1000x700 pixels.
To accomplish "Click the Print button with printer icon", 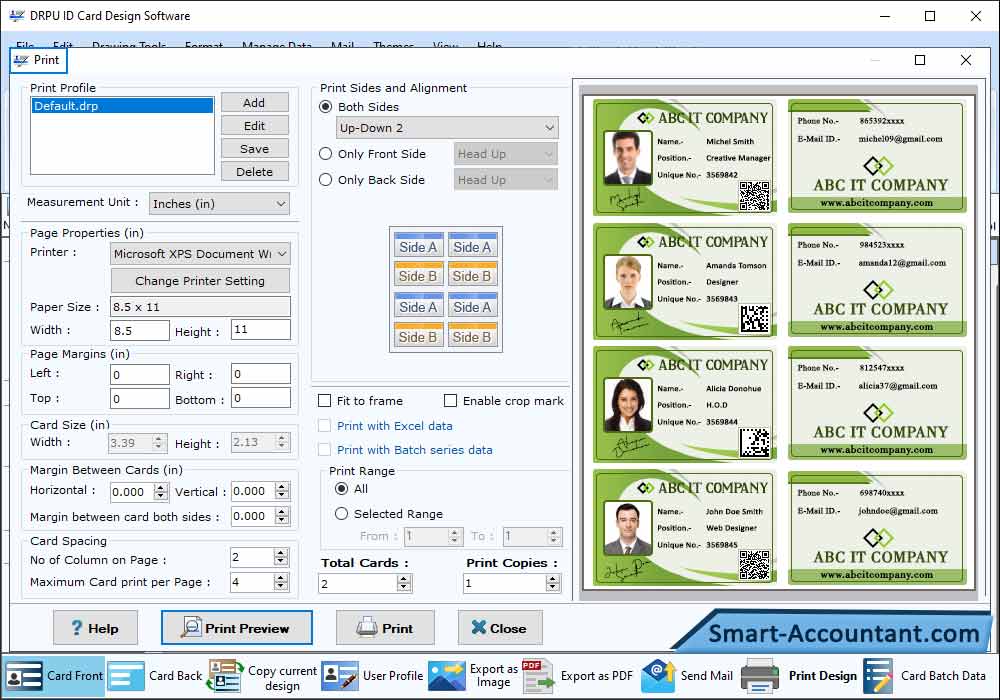I will pos(385,628).
